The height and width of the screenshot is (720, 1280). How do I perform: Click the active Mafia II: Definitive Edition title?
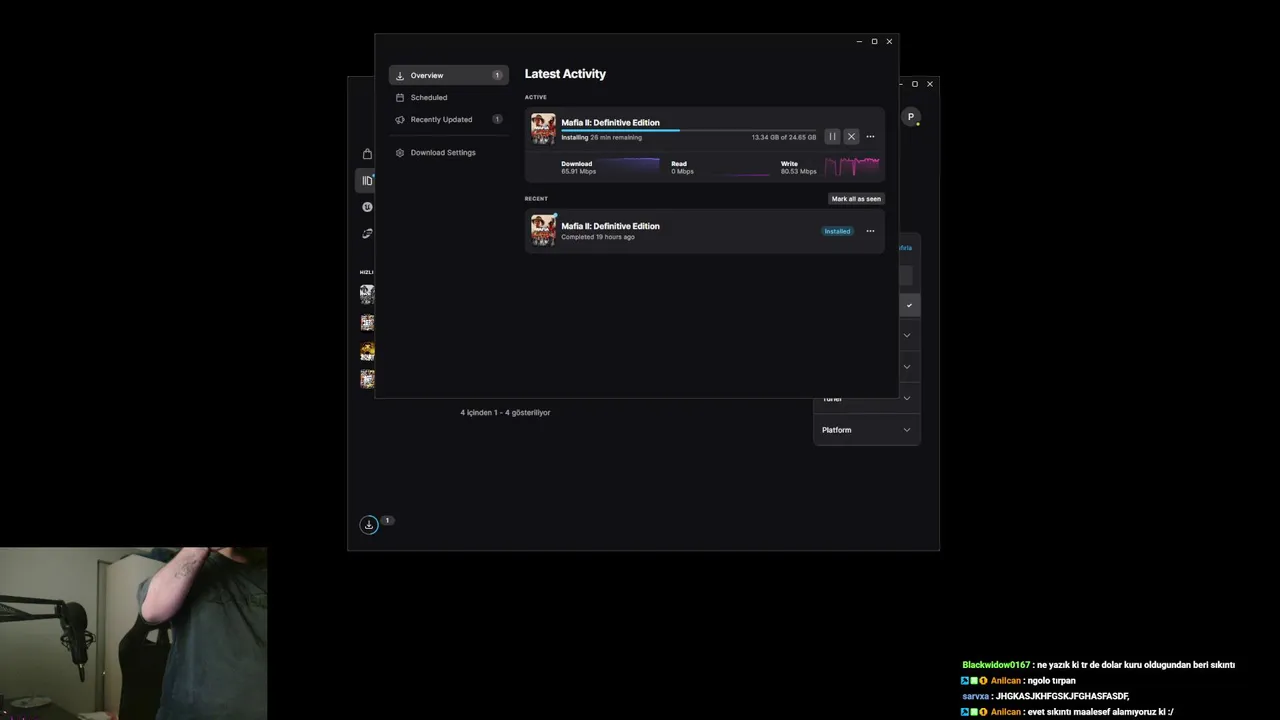pyautogui.click(x=610, y=122)
